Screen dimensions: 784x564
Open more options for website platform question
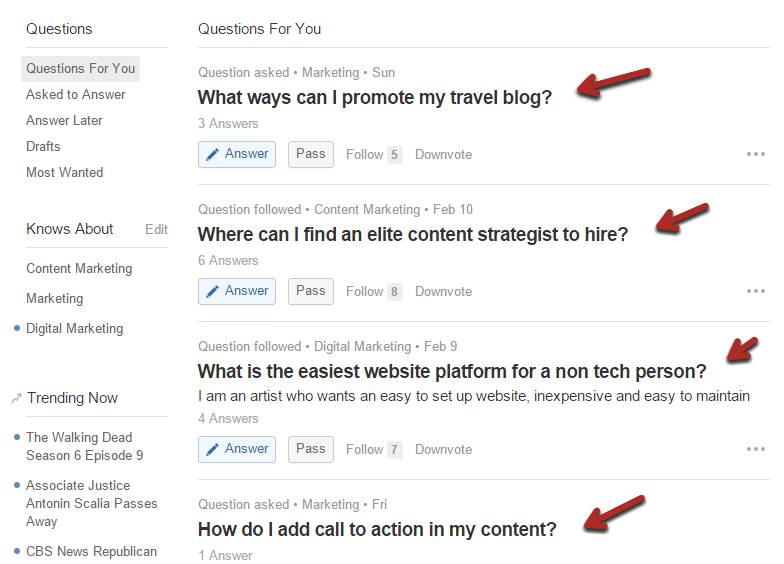tap(756, 449)
